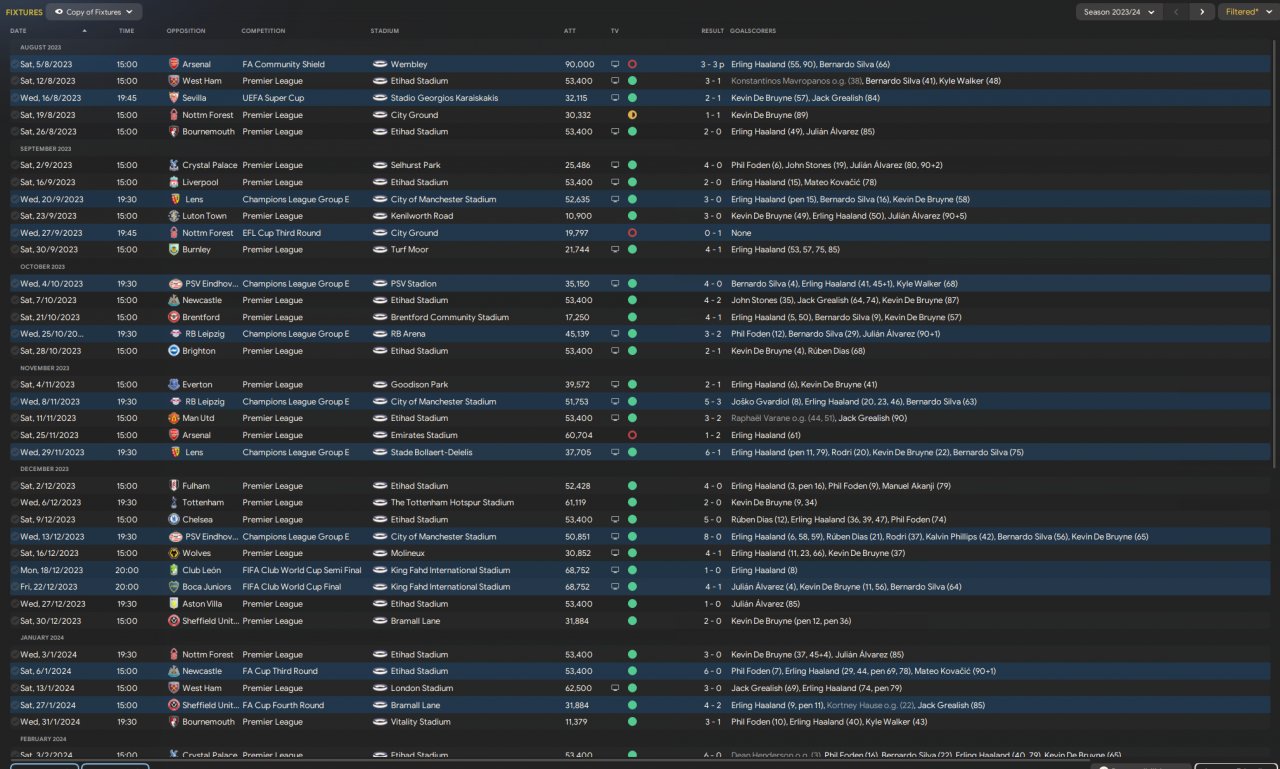Image resolution: width=1280 pixels, height=769 pixels.
Task: Click the Chelsea club badge
Action: click(175, 520)
